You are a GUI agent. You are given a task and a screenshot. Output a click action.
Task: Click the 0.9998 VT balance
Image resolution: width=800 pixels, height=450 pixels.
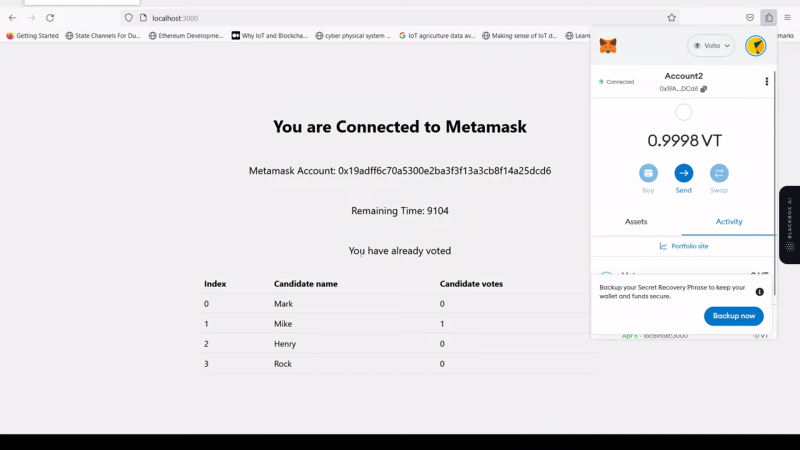coord(684,140)
